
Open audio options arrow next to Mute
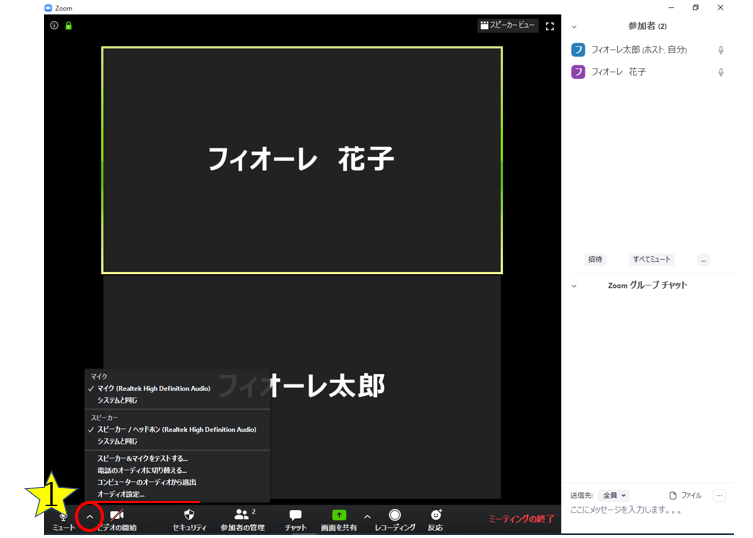(x=90, y=517)
